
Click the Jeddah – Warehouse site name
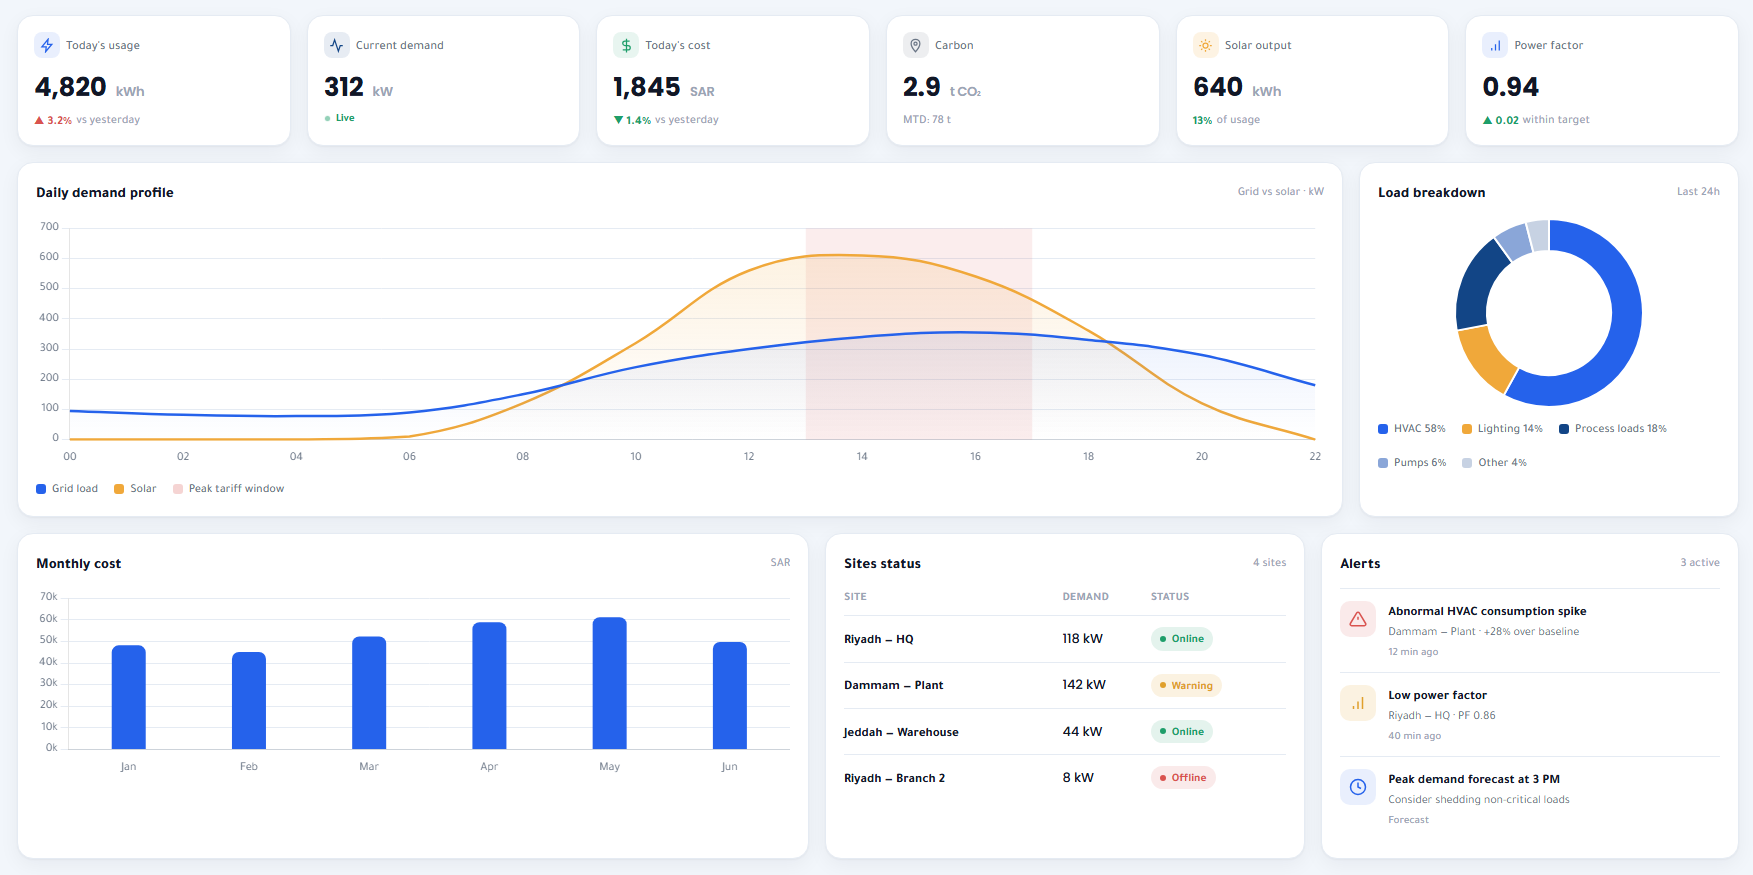pyautogui.click(x=901, y=732)
